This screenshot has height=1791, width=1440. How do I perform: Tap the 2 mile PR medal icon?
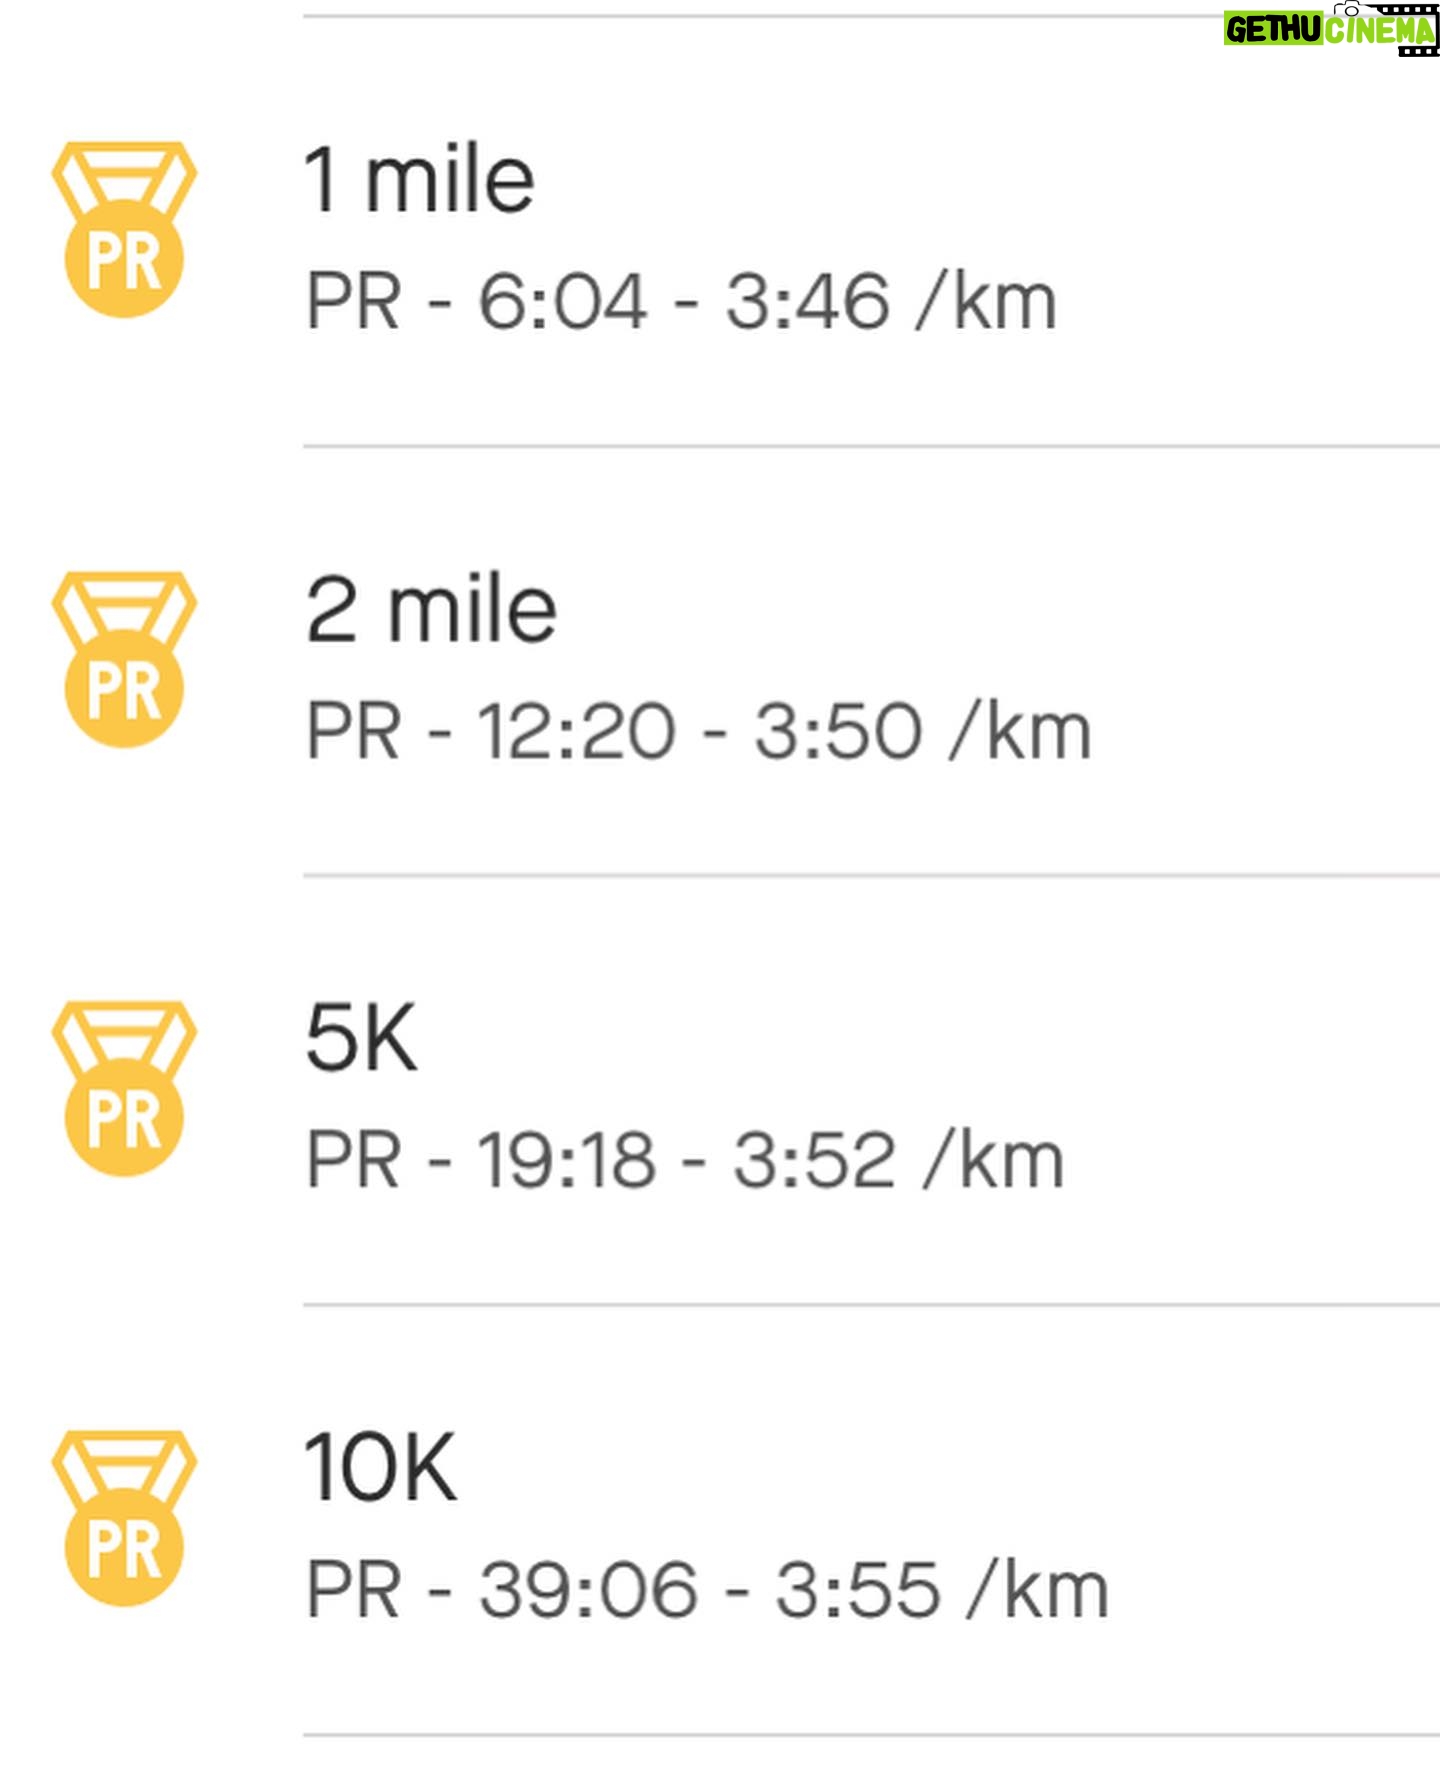click(x=124, y=659)
